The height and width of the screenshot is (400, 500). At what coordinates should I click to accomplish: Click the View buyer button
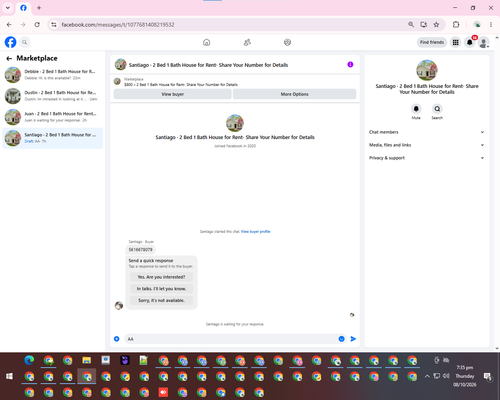tap(173, 94)
